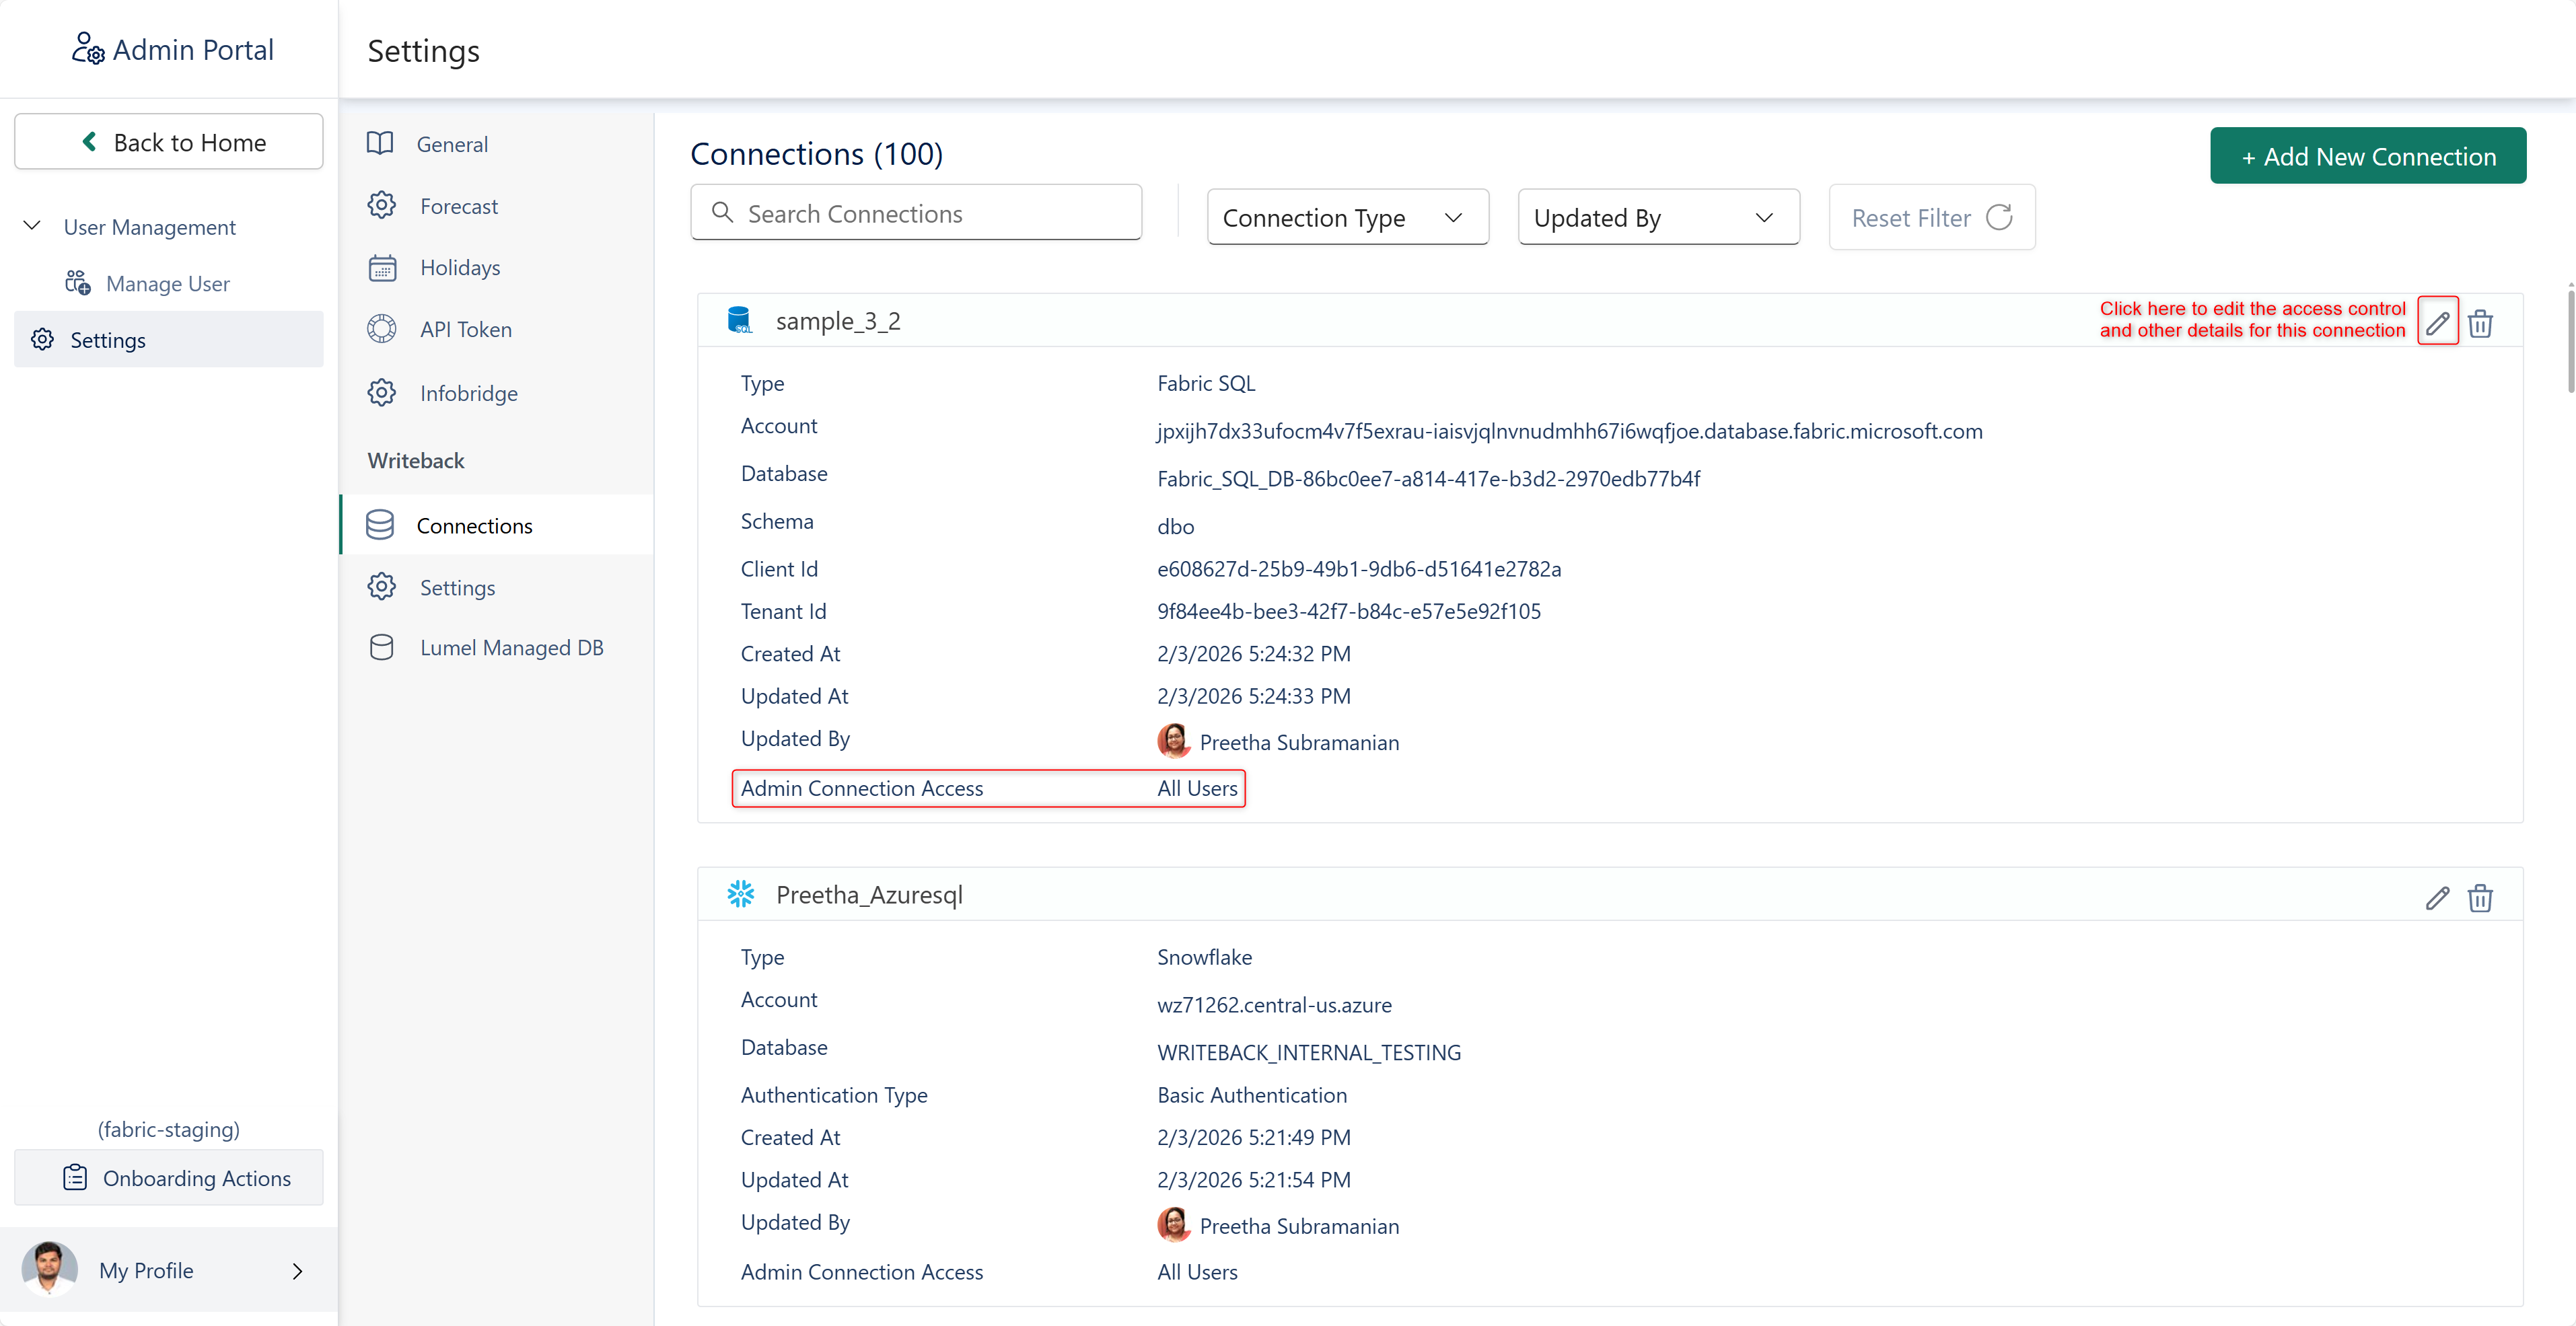This screenshot has width=2576, height=1326.
Task: Expand My Profile with the chevron
Action: (x=297, y=1270)
